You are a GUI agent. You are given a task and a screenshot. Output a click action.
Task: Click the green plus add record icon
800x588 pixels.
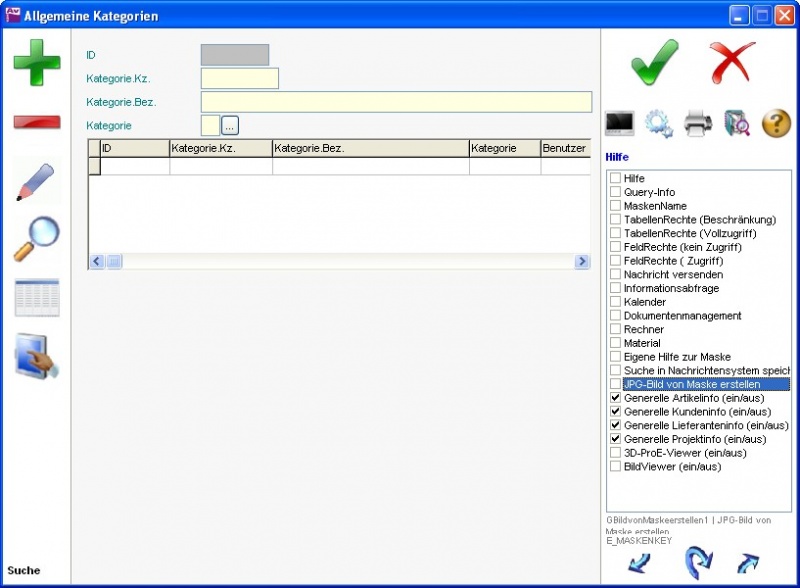tap(36, 62)
